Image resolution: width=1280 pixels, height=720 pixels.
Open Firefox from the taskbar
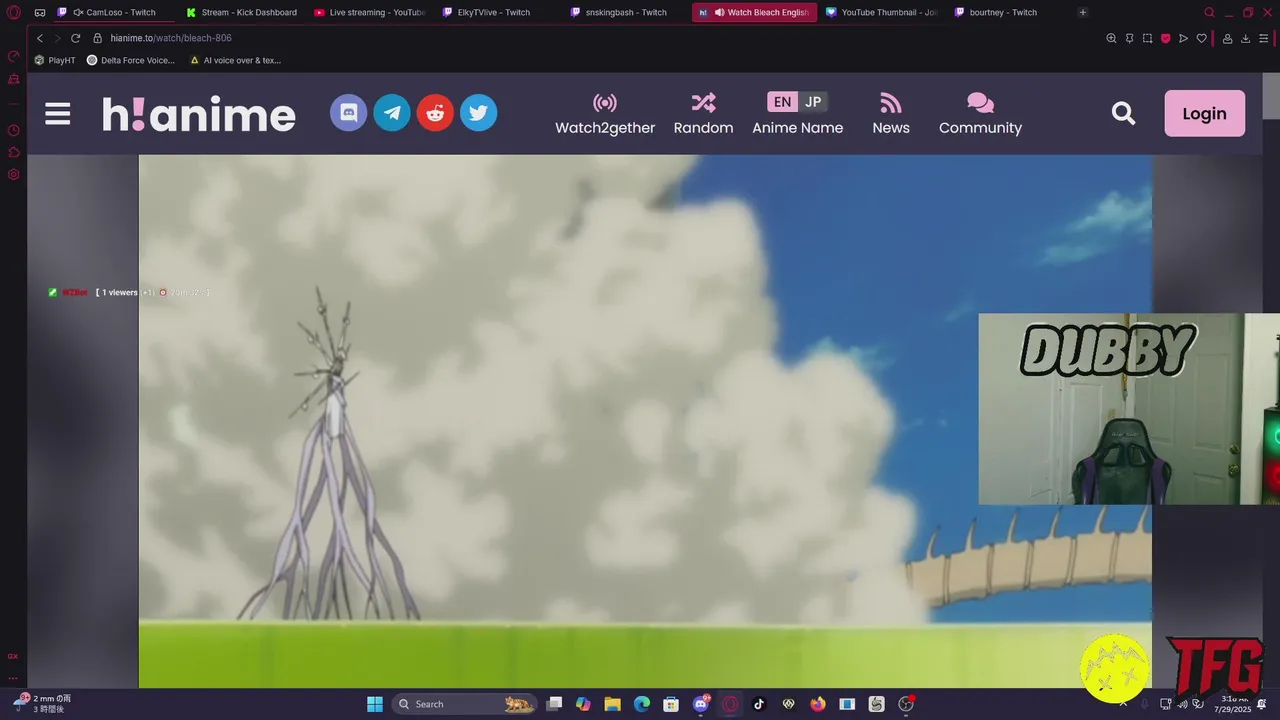[x=818, y=704]
